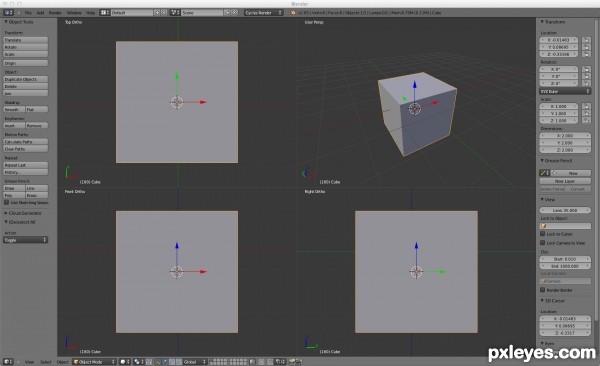The width and height of the screenshot is (600, 366).
Task: Enable Use Sketching Sessions checkbox
Action: pos(7,203)
